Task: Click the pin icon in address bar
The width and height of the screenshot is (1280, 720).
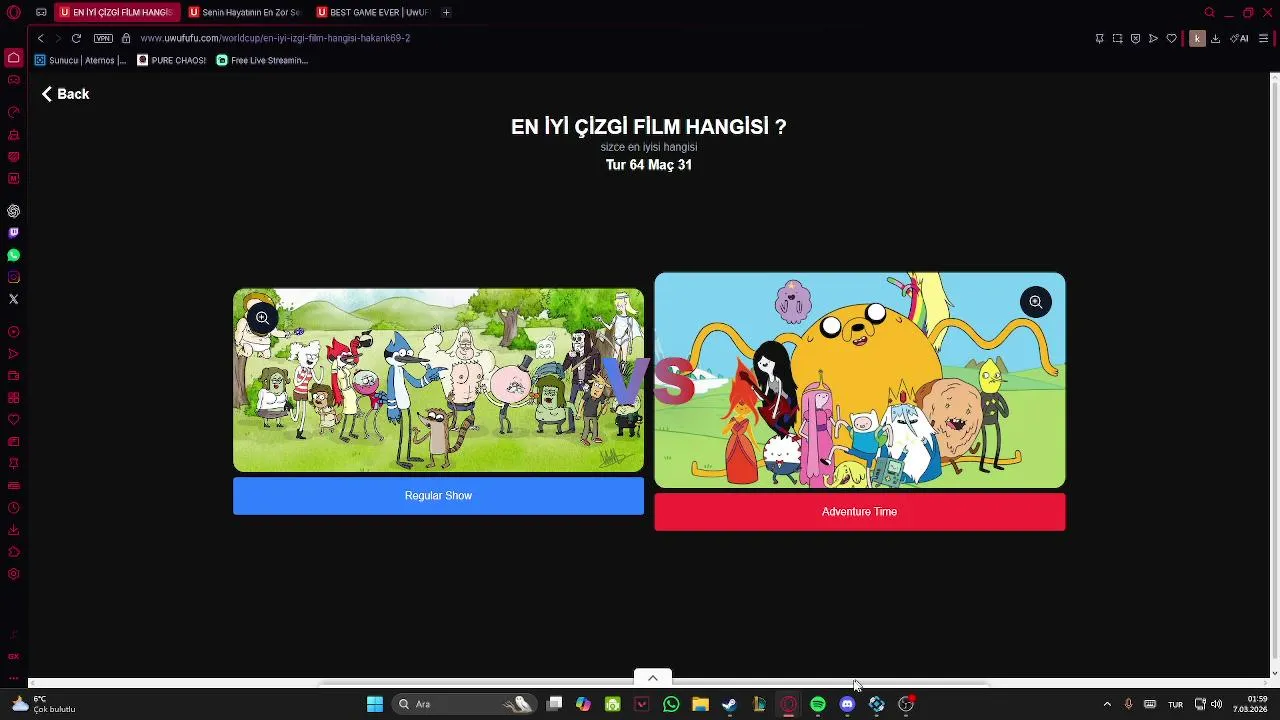Action: (x=1099, y=38)
